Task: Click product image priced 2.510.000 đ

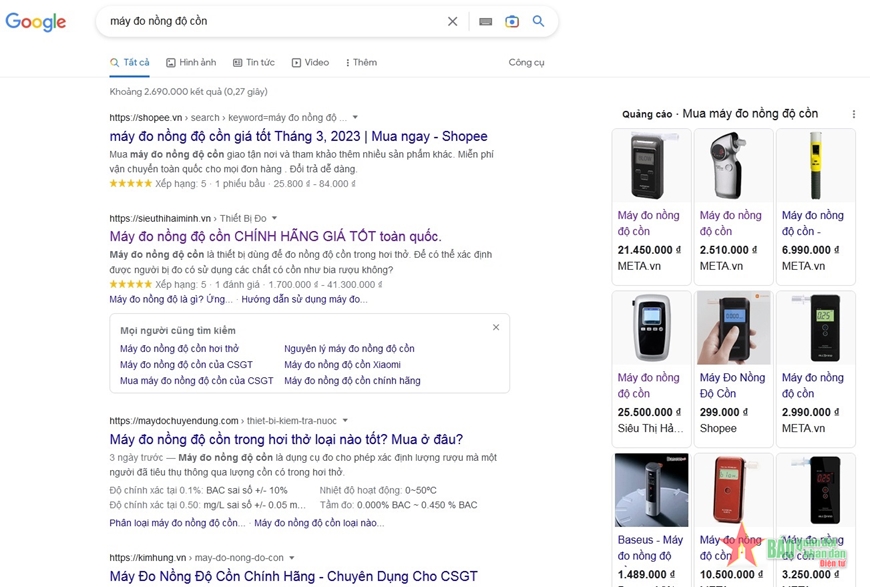Action: coord(734,165)
